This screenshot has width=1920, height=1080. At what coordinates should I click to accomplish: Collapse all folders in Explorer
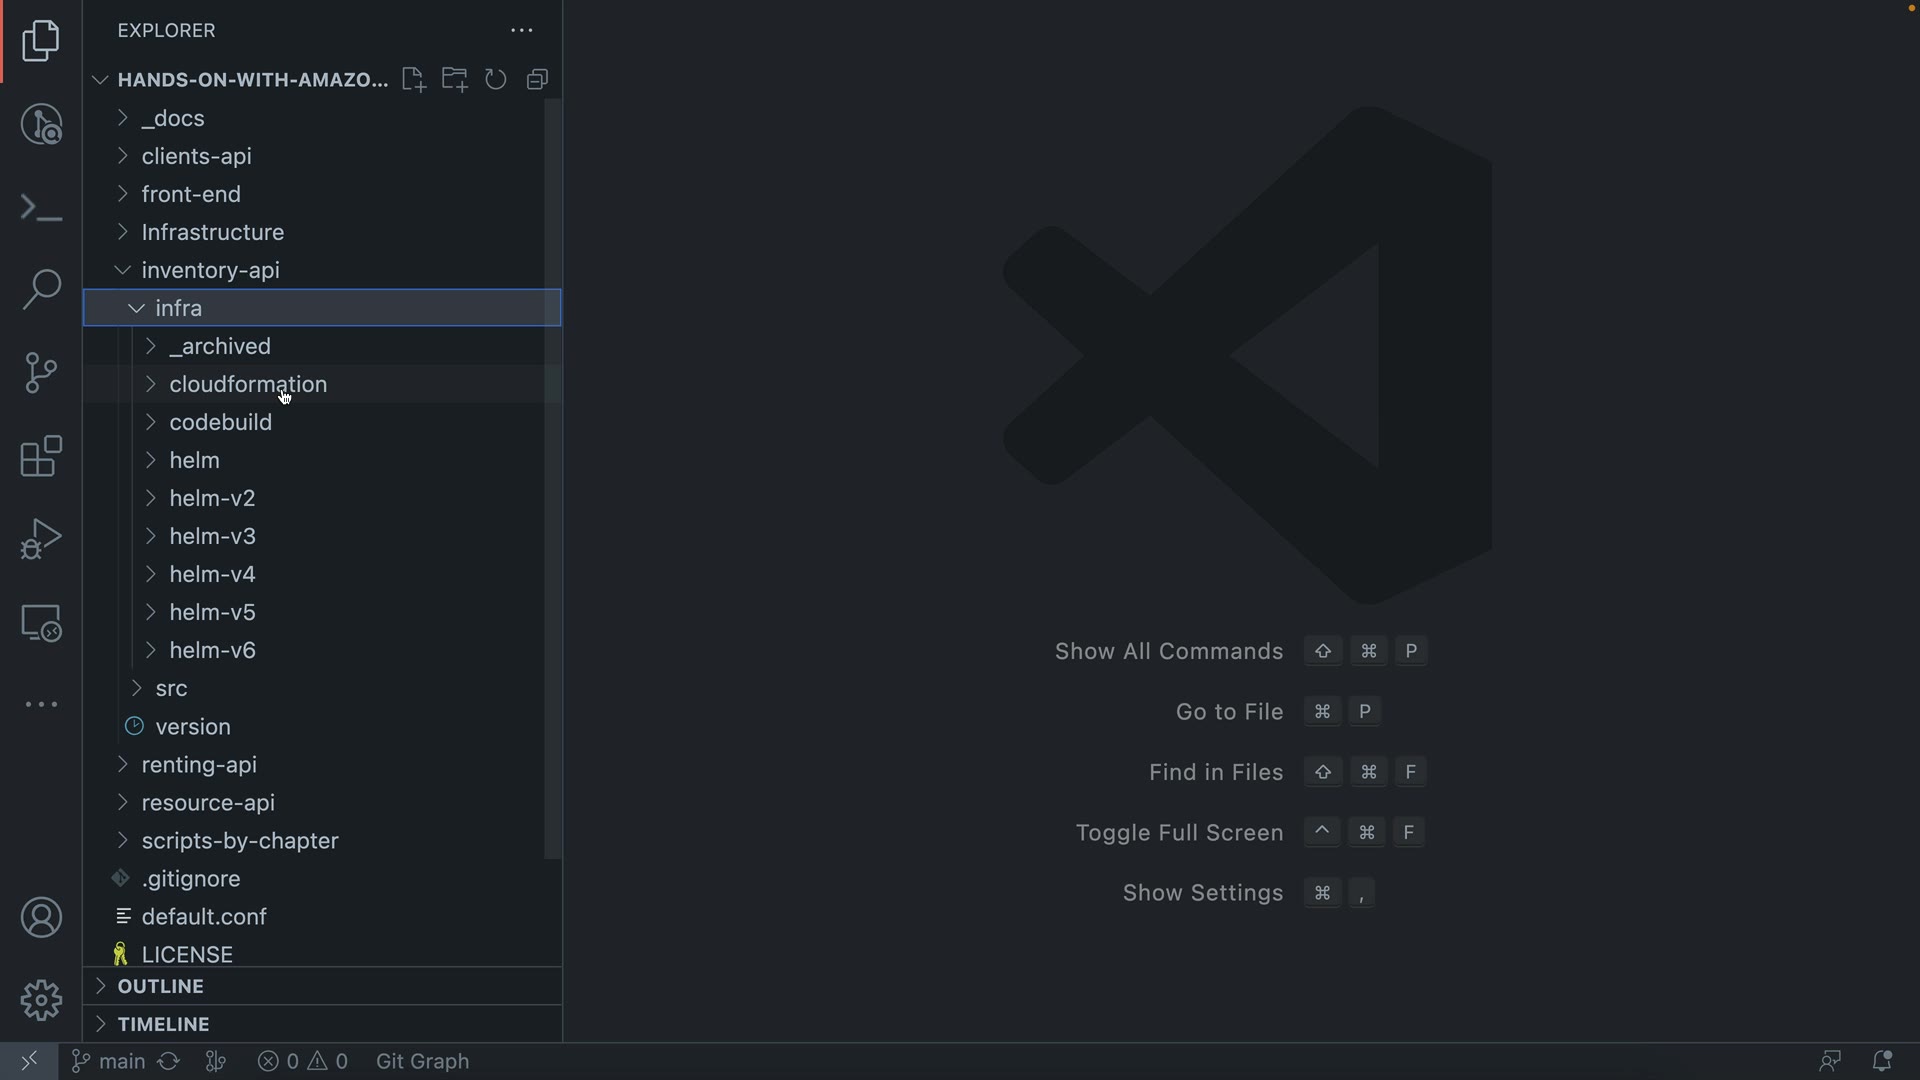click(538, 80)
